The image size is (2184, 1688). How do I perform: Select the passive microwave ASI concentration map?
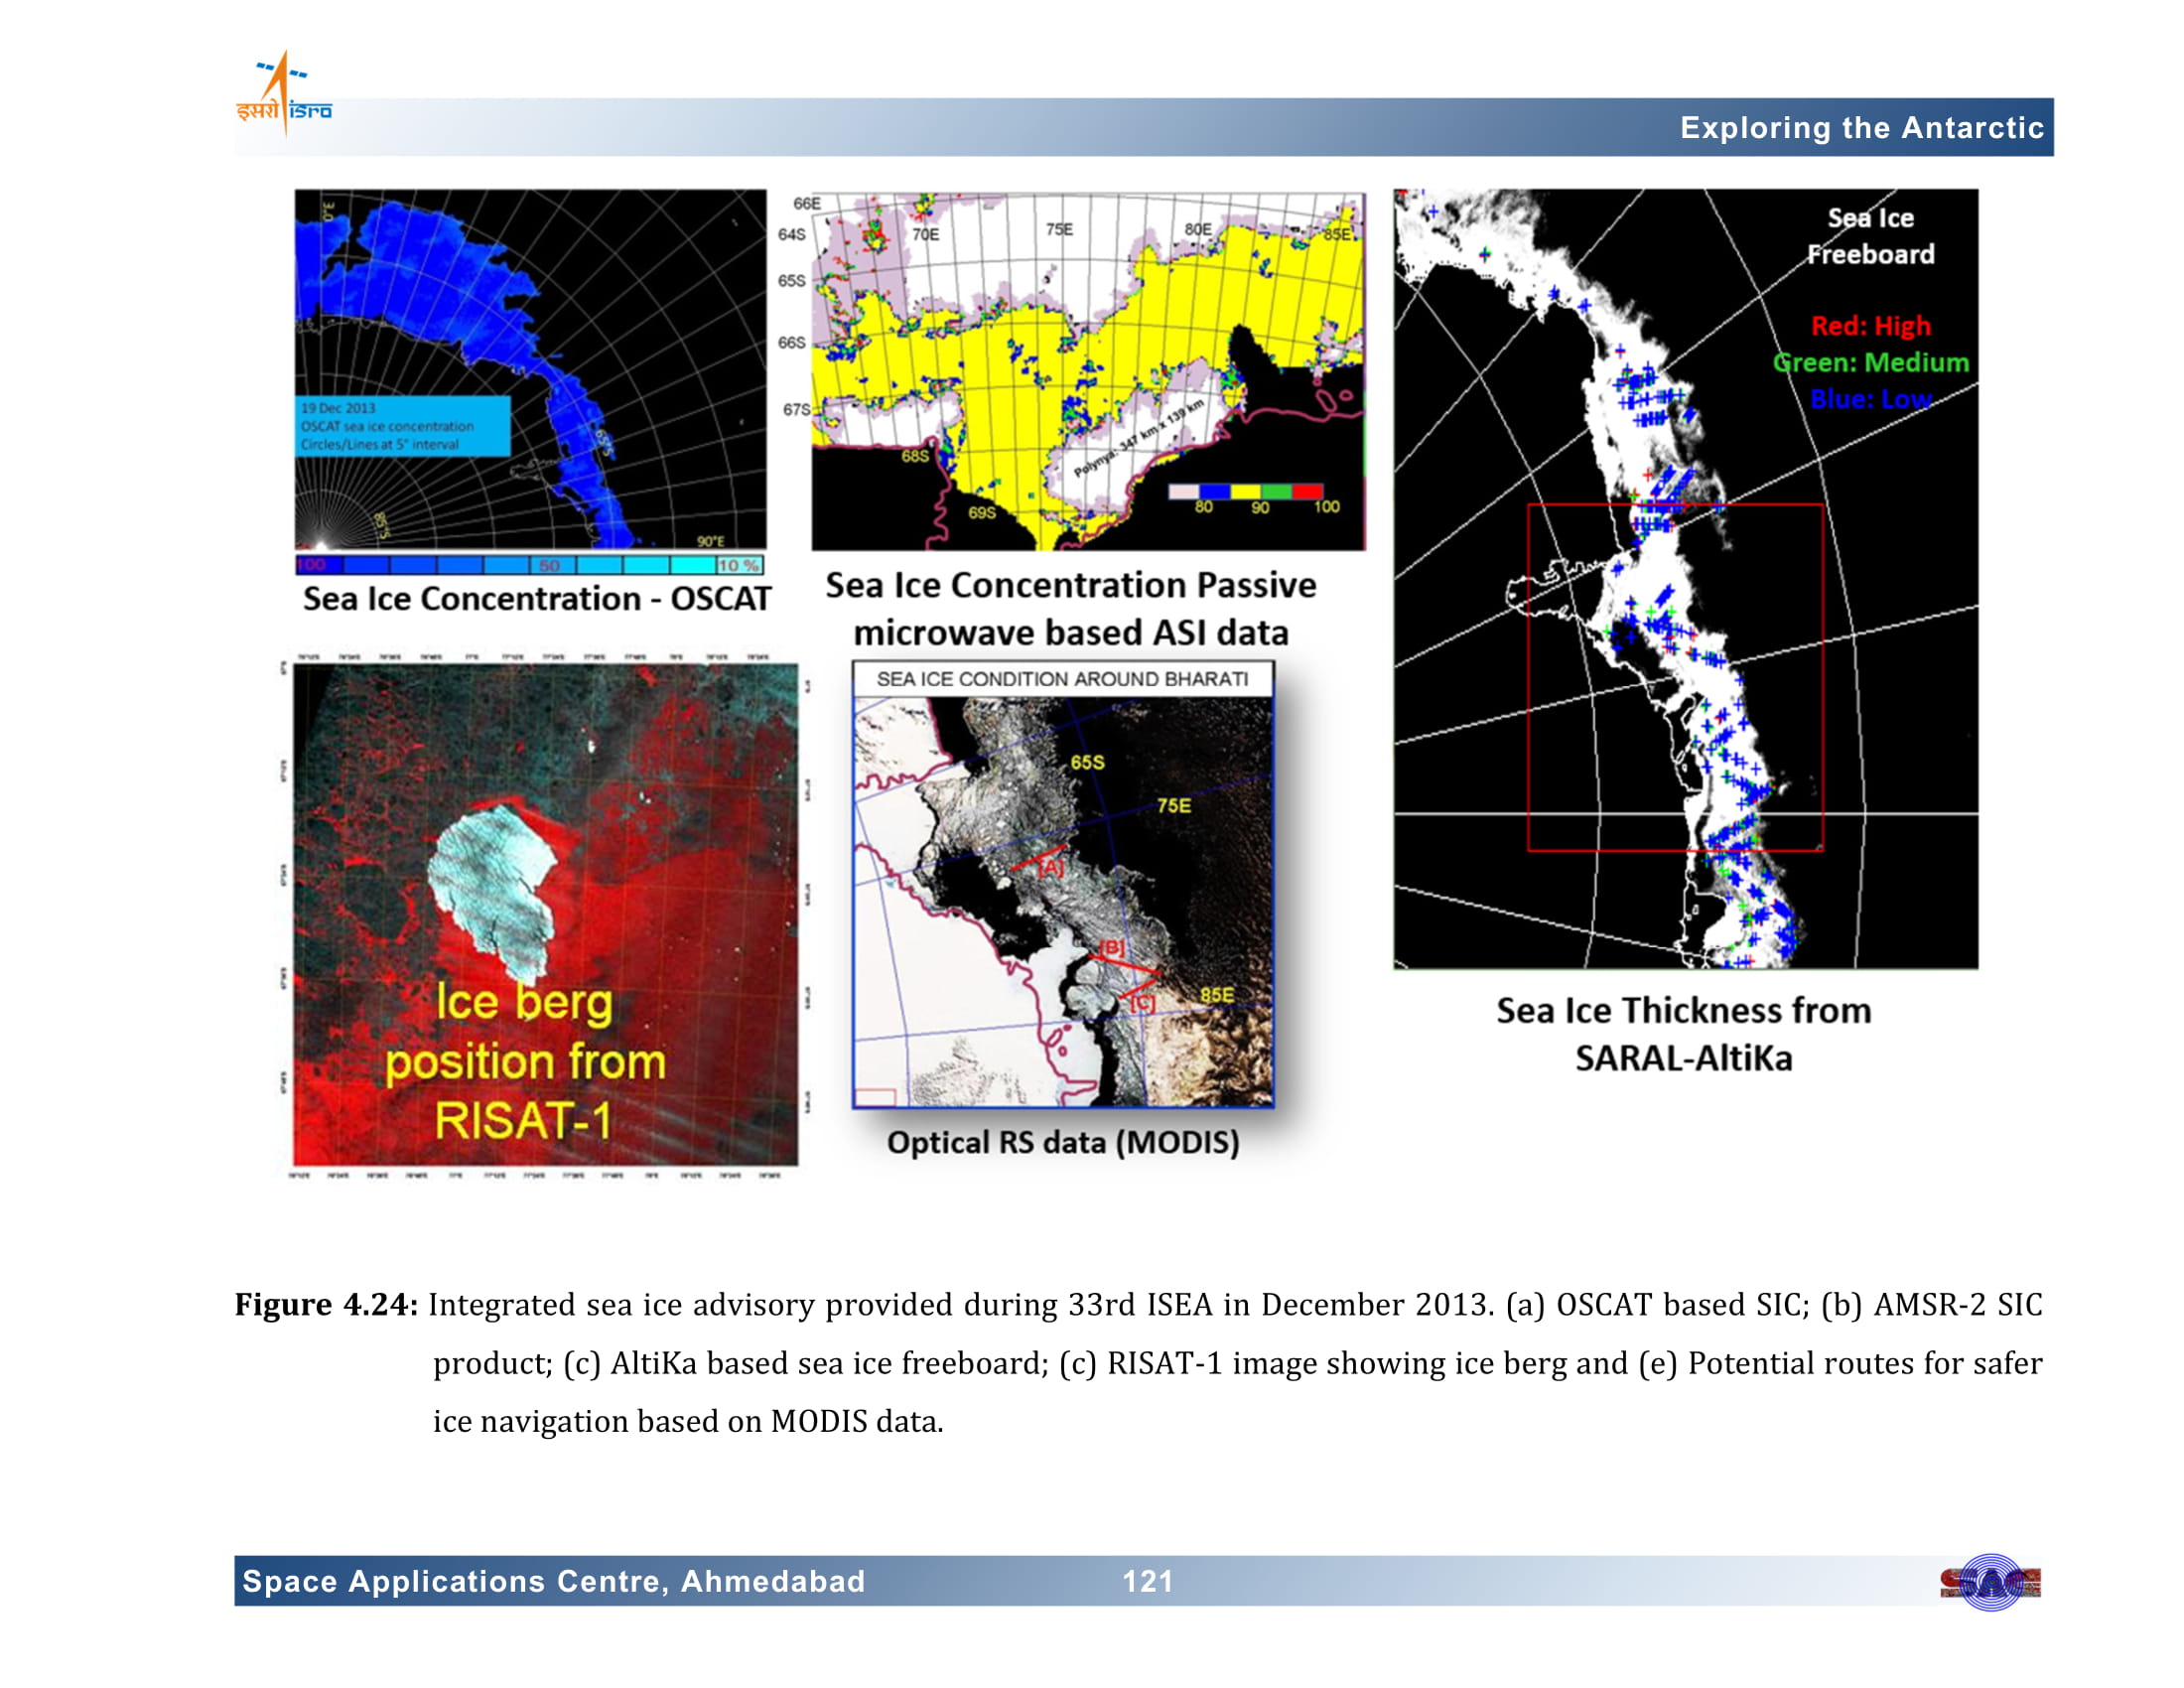[1088, 371]
